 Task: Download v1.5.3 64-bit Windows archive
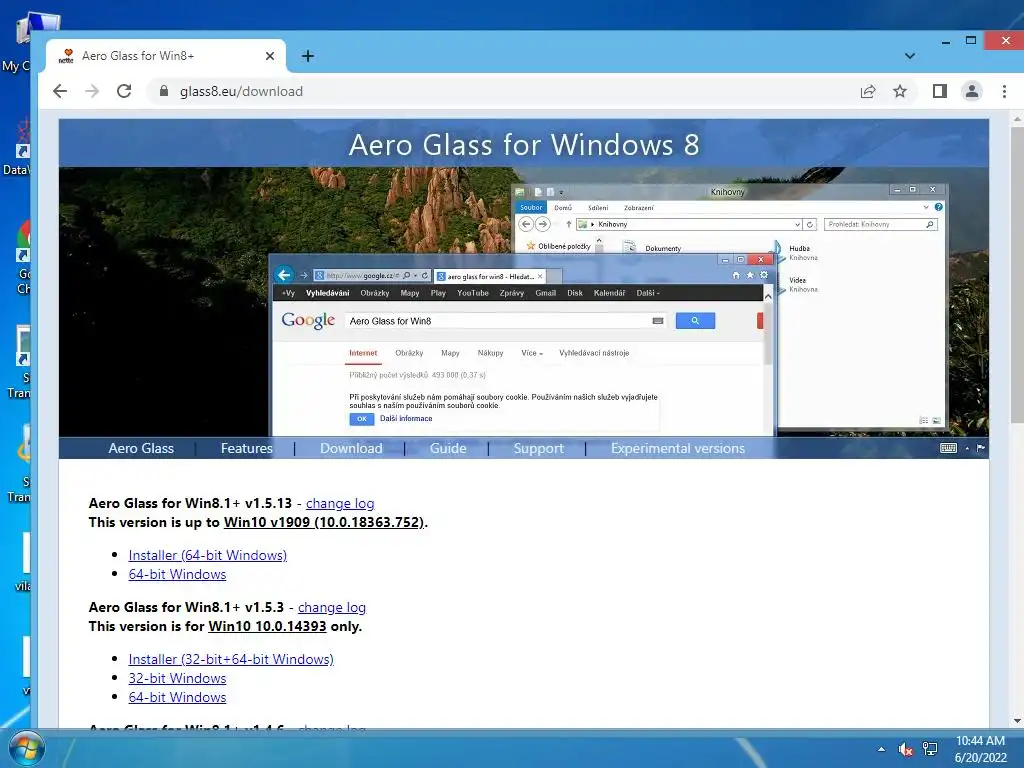178,697
